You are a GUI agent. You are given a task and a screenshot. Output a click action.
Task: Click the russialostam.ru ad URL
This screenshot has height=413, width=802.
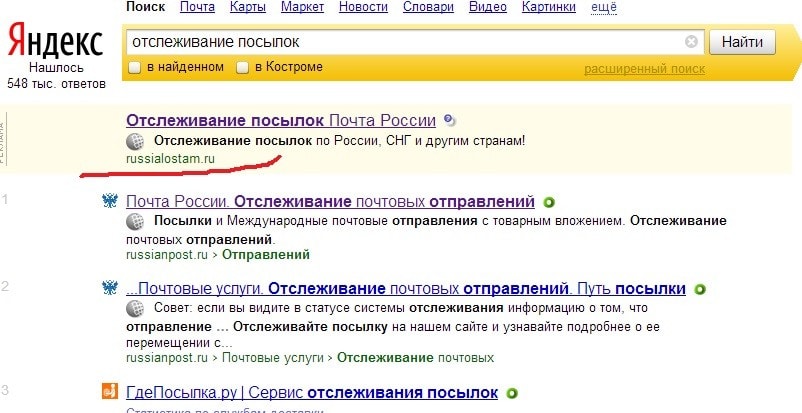[x=170, y=159]
